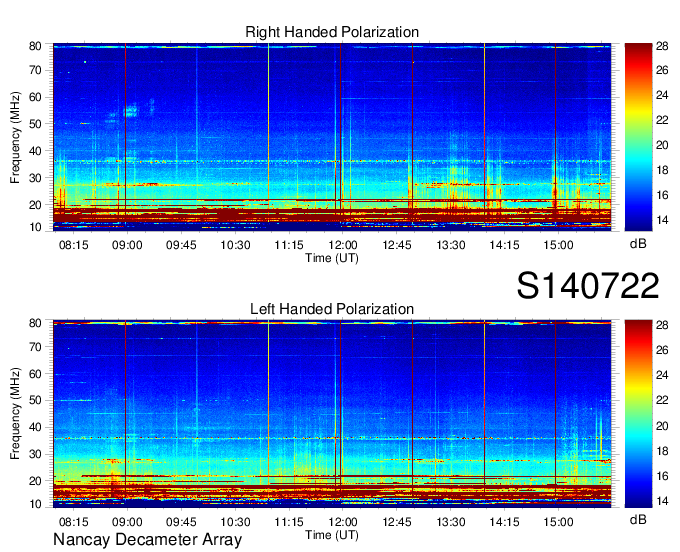Viewport: 680px width, 552px height.
Task: Click 09:45 tick on the Right Handed time axis
Action: (x=181, y=245)
